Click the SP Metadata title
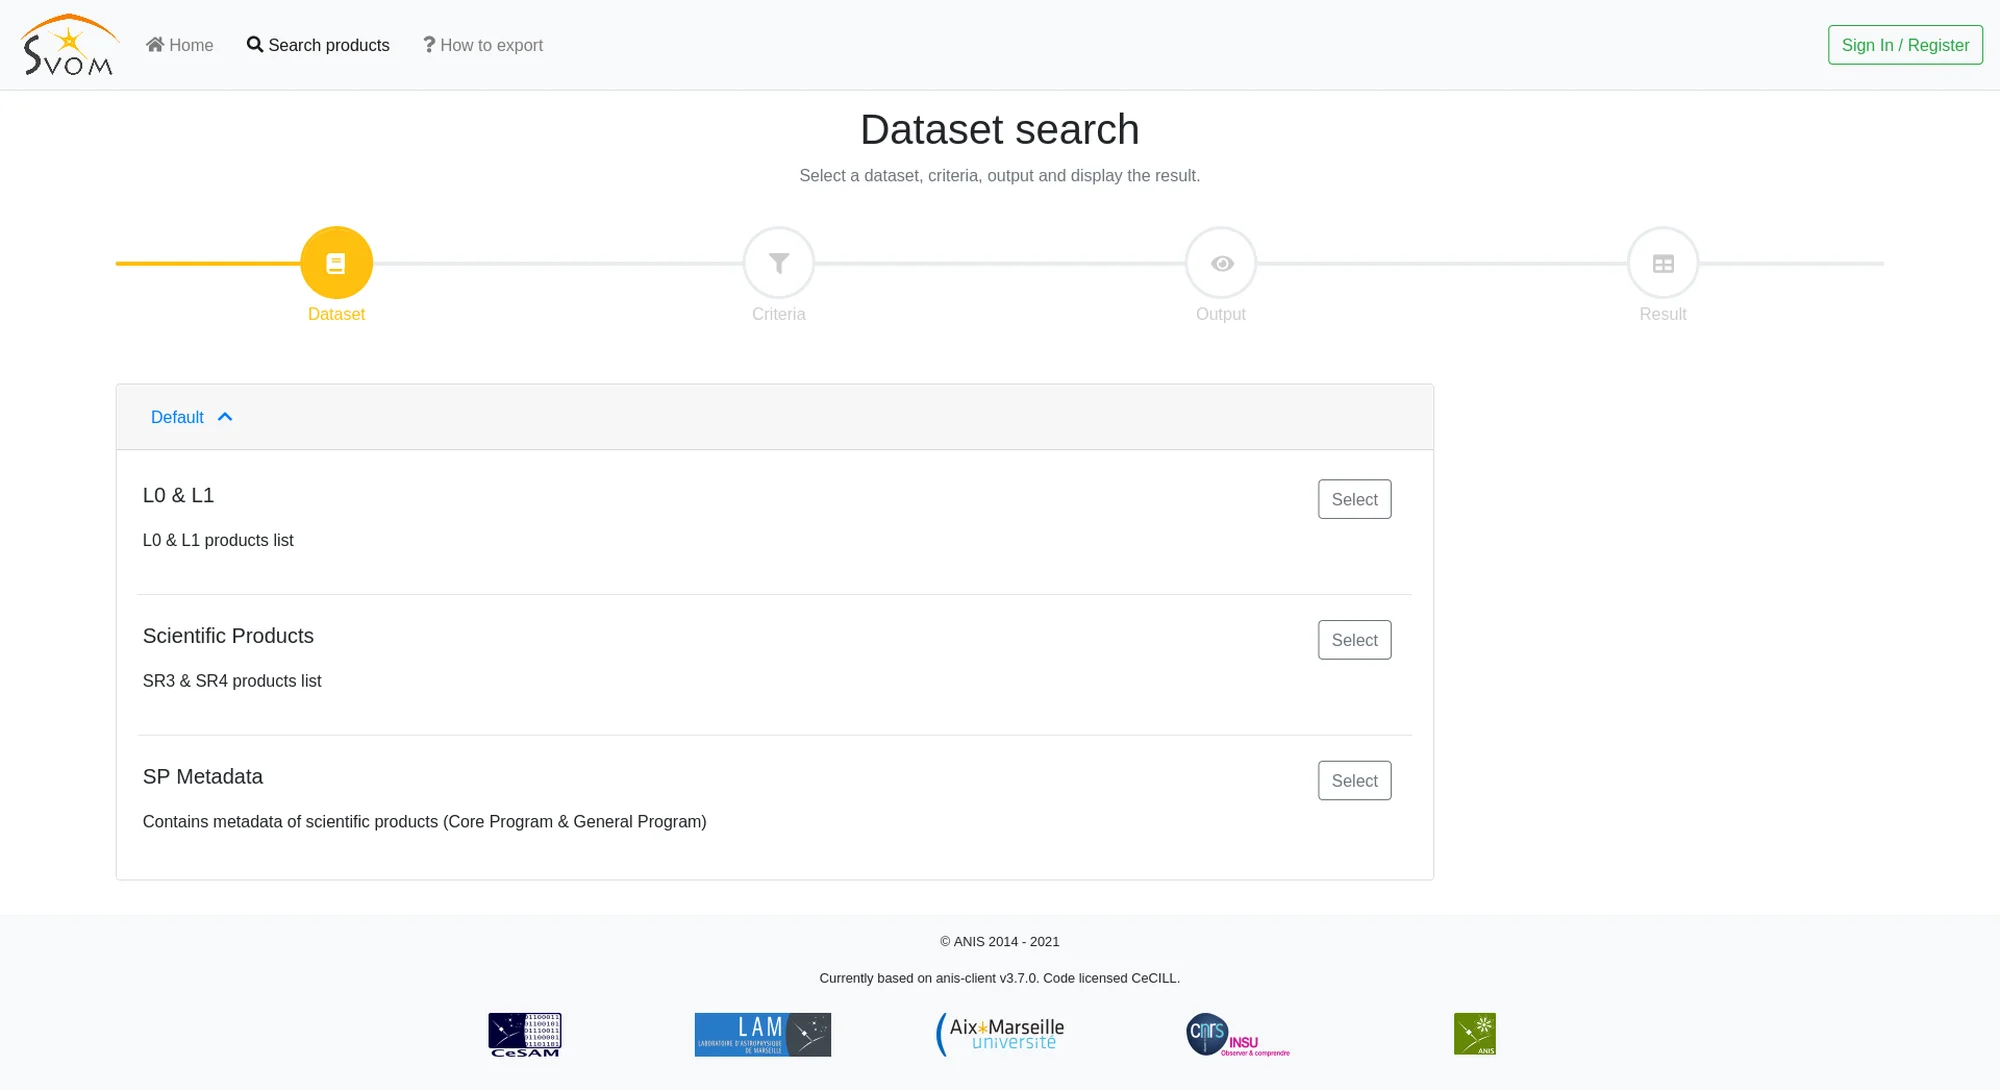 click(x=203, y=777)
